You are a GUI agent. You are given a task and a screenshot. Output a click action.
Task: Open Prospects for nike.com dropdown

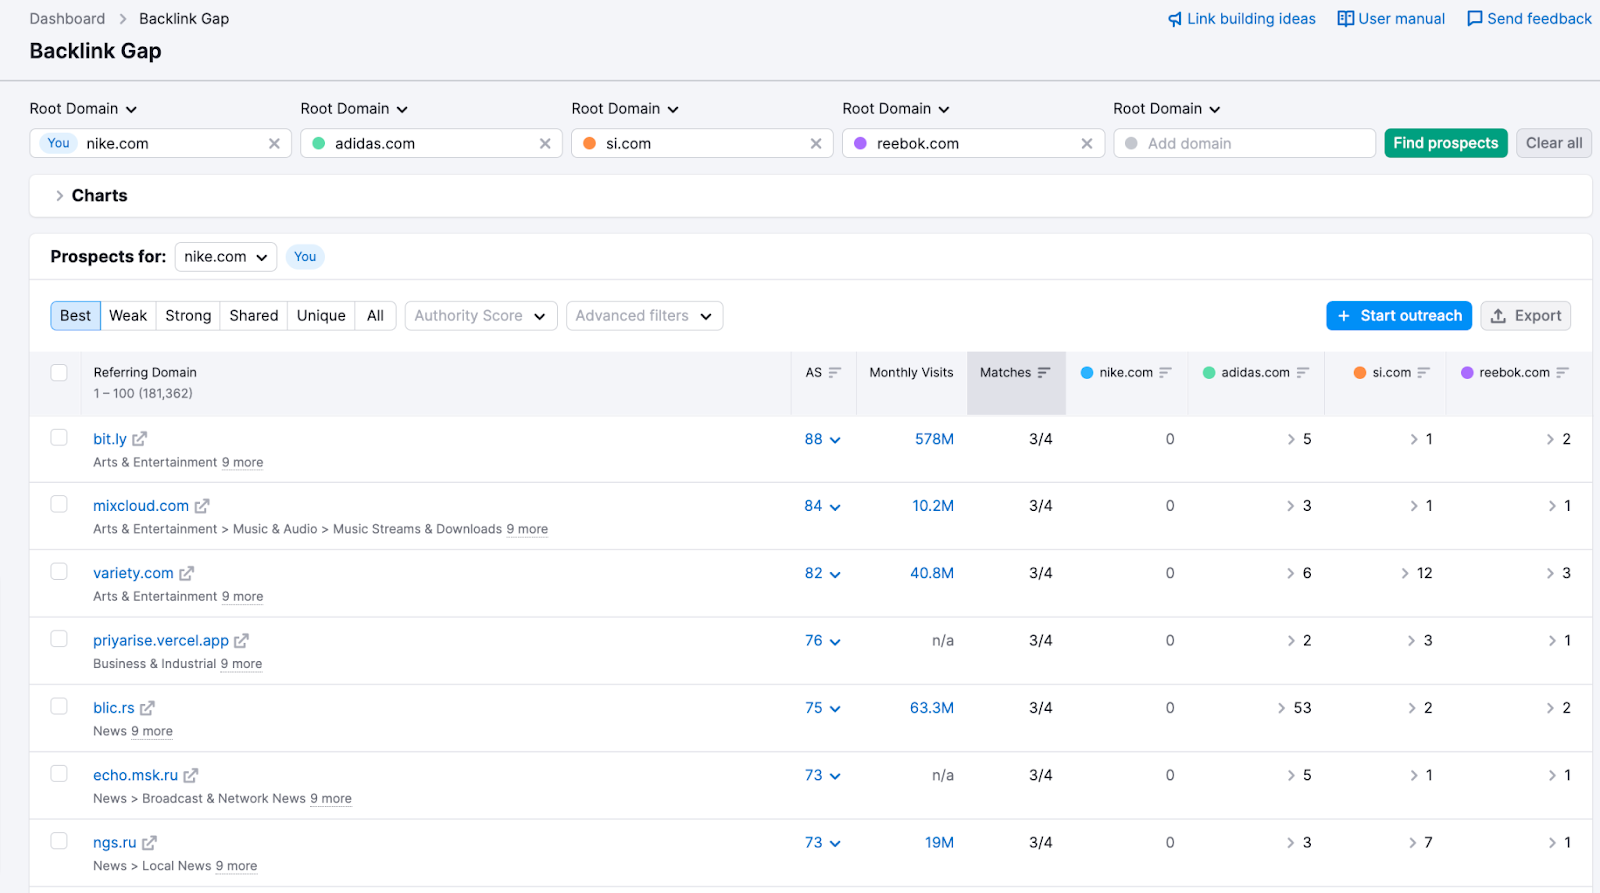point(226,257)
